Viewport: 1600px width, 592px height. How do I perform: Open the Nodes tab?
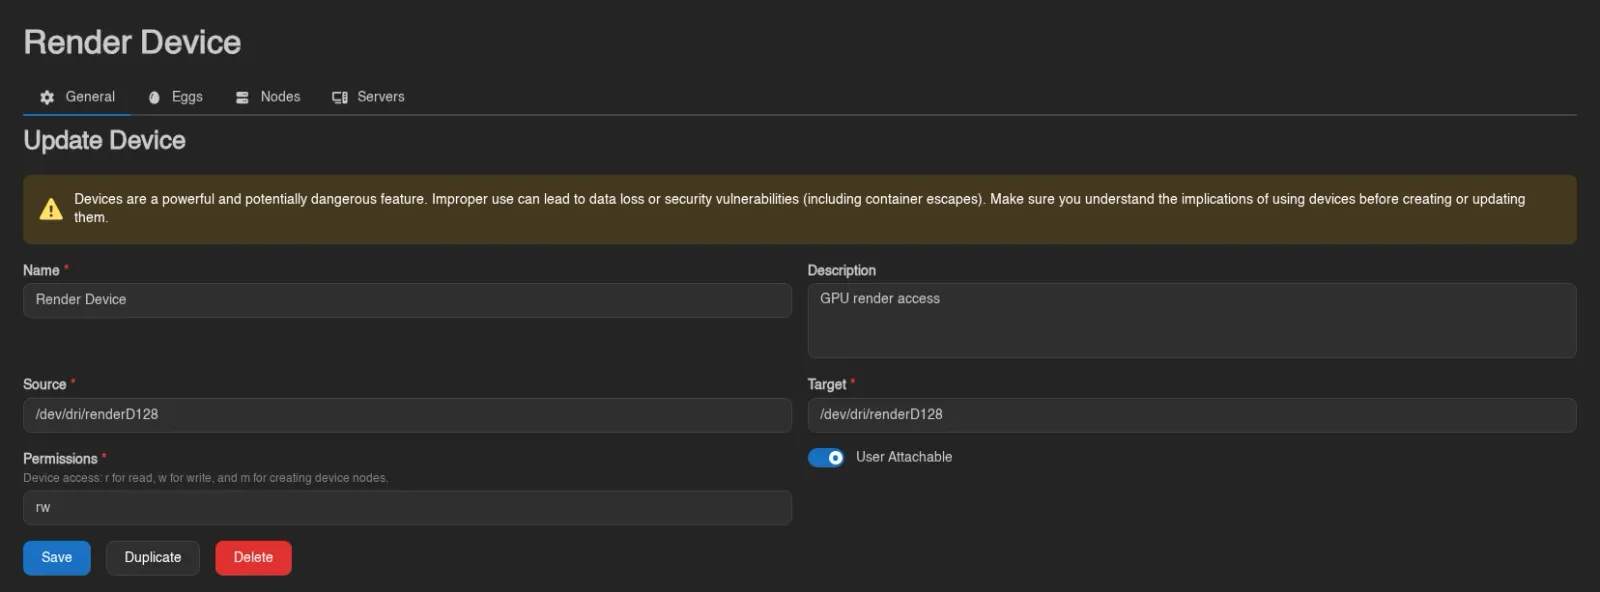[x=268, y=97]
